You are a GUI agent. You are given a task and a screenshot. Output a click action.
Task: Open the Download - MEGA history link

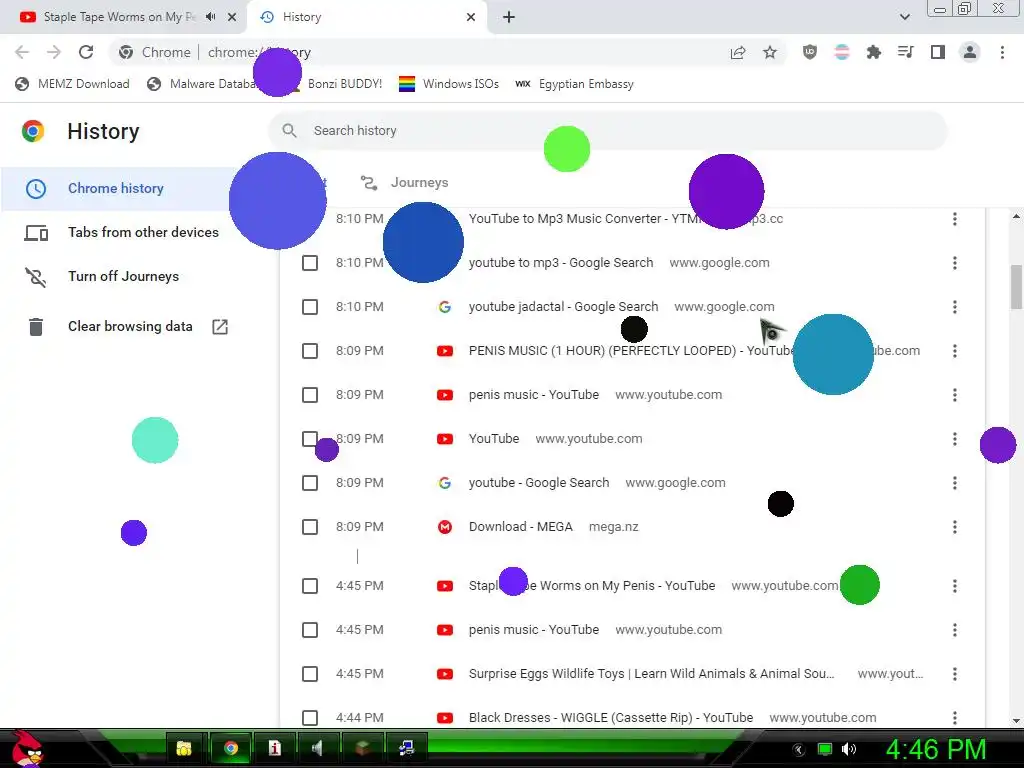(x=520, y=527)
